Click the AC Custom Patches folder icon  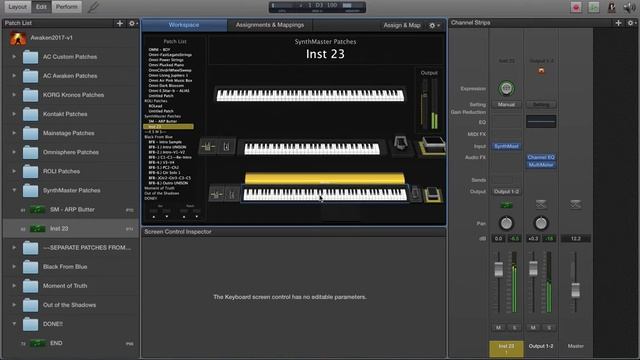click(30, 57)
